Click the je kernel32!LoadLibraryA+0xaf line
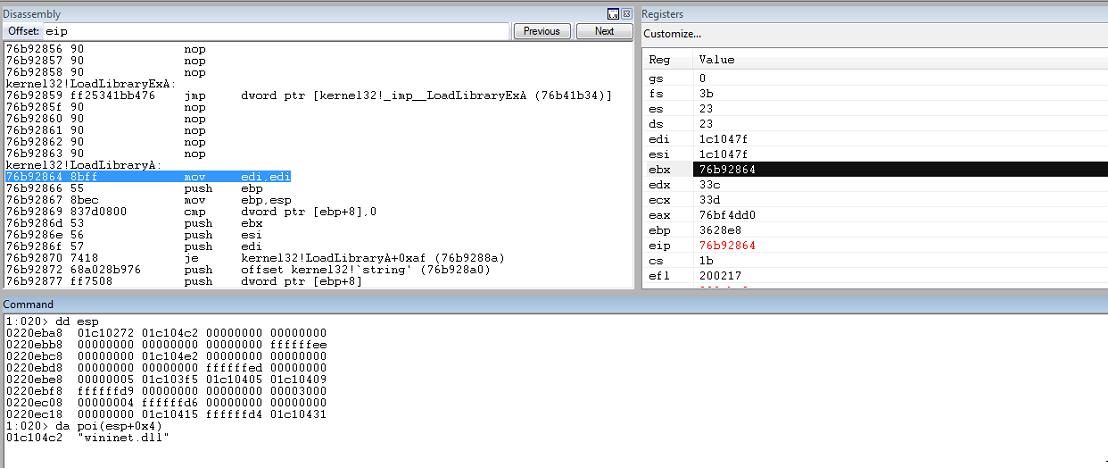 255,258
